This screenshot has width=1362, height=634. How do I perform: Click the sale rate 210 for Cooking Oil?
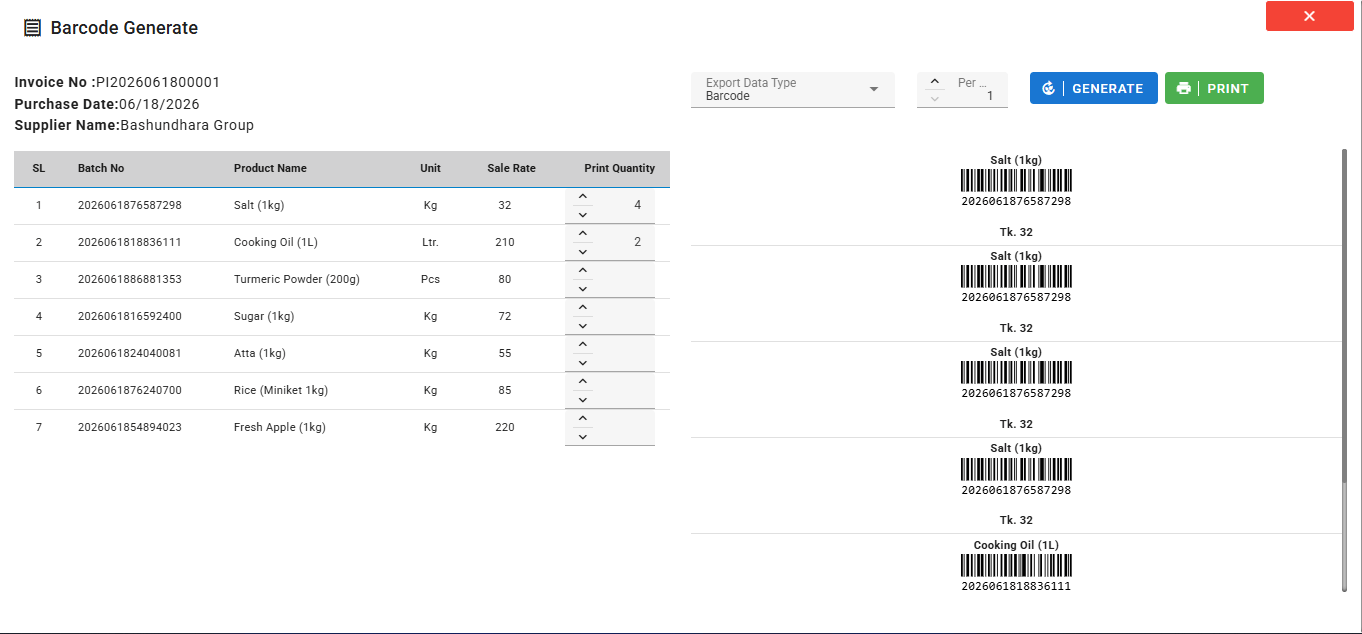tap(505, 242)
